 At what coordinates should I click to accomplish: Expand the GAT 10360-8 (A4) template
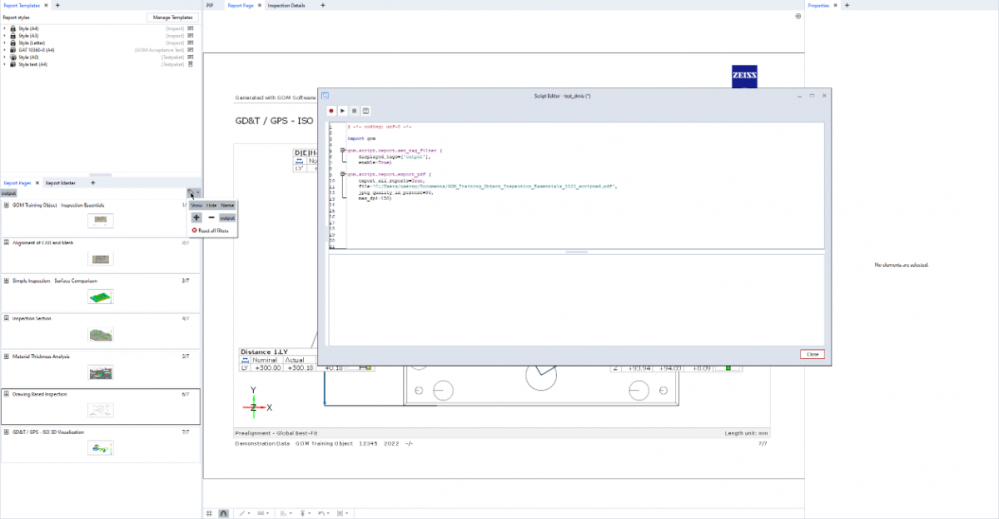click(x=4, y=49)
